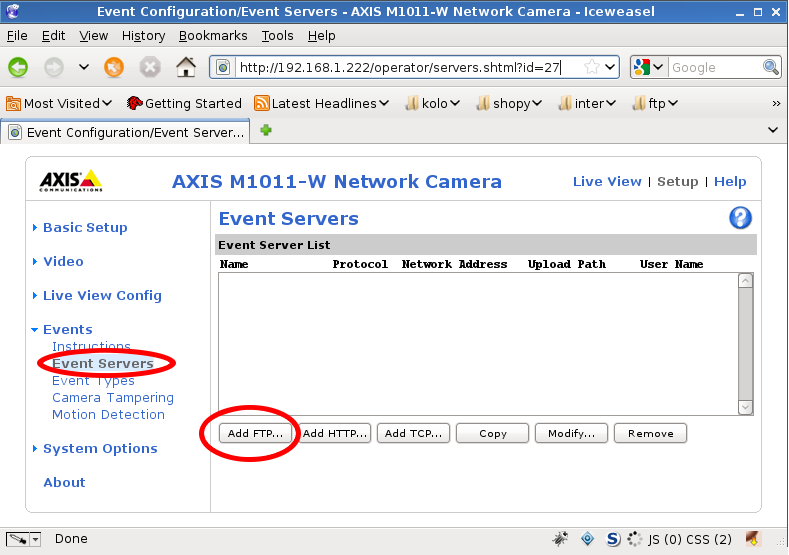Open the proxy tool dropdown in status bar

[x=35, y=539]
